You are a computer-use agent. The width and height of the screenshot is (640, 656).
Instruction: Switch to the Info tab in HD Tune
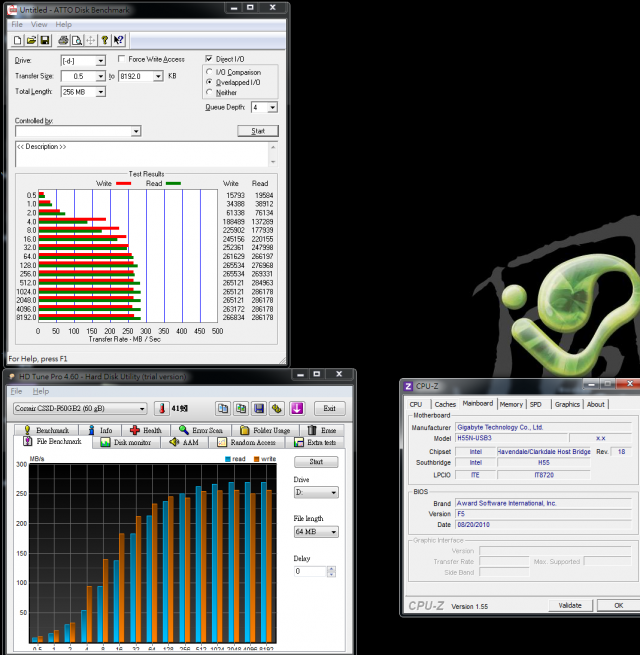click(x=100, y=430)
